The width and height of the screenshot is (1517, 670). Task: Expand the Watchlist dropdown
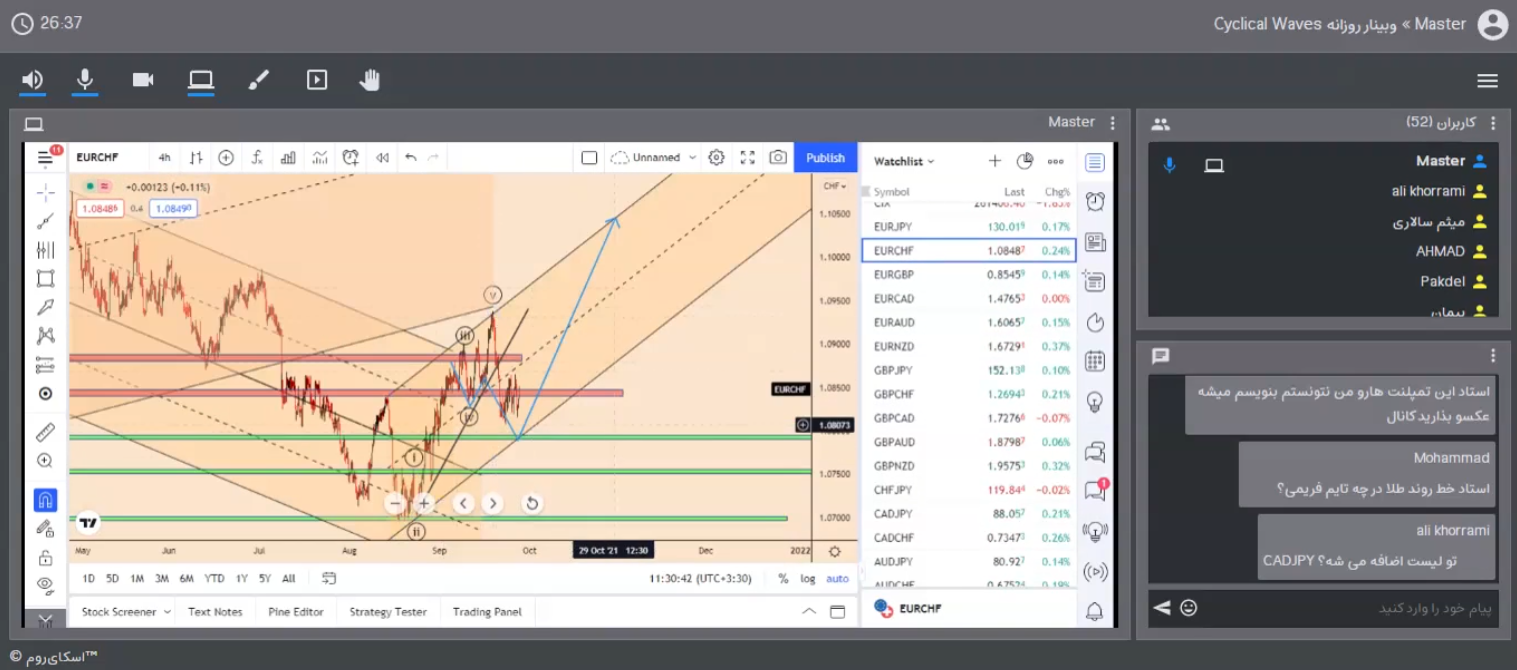pyautogui.click(x=904, y=161)
